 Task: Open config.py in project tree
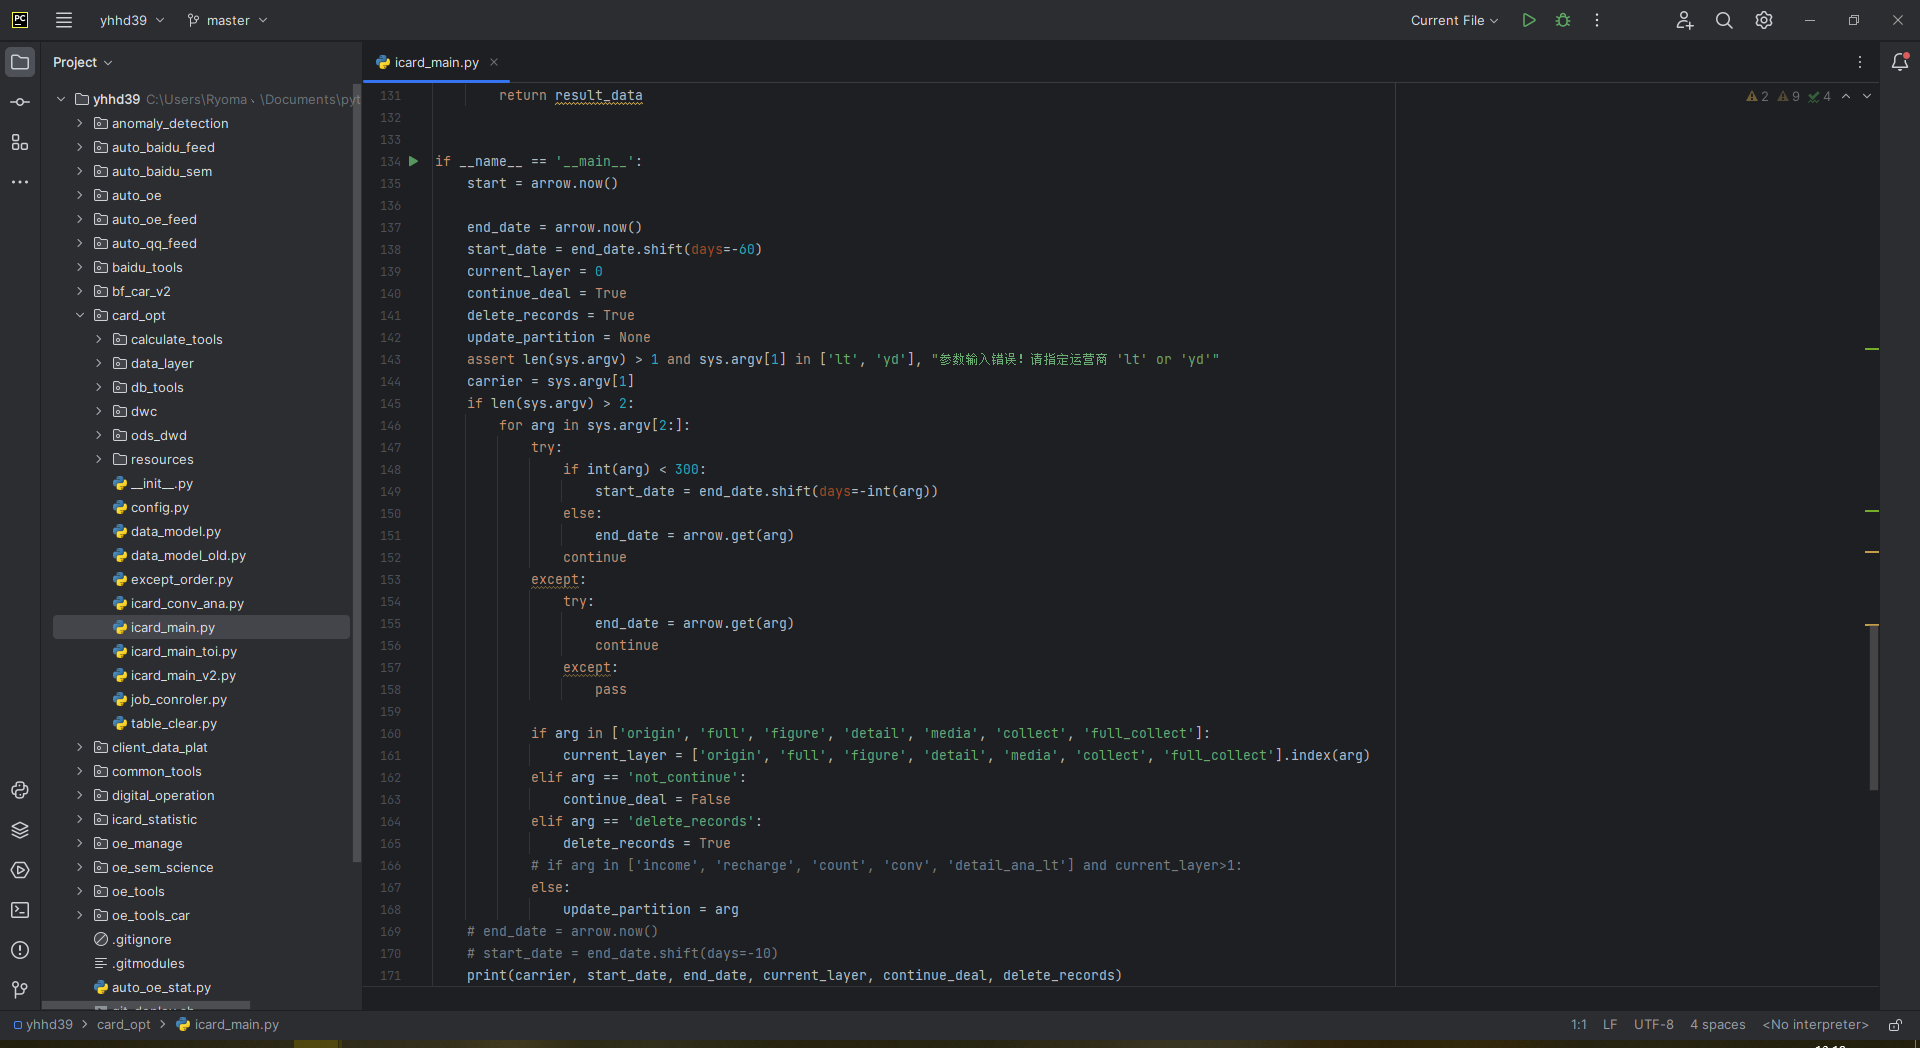(160, 507)
